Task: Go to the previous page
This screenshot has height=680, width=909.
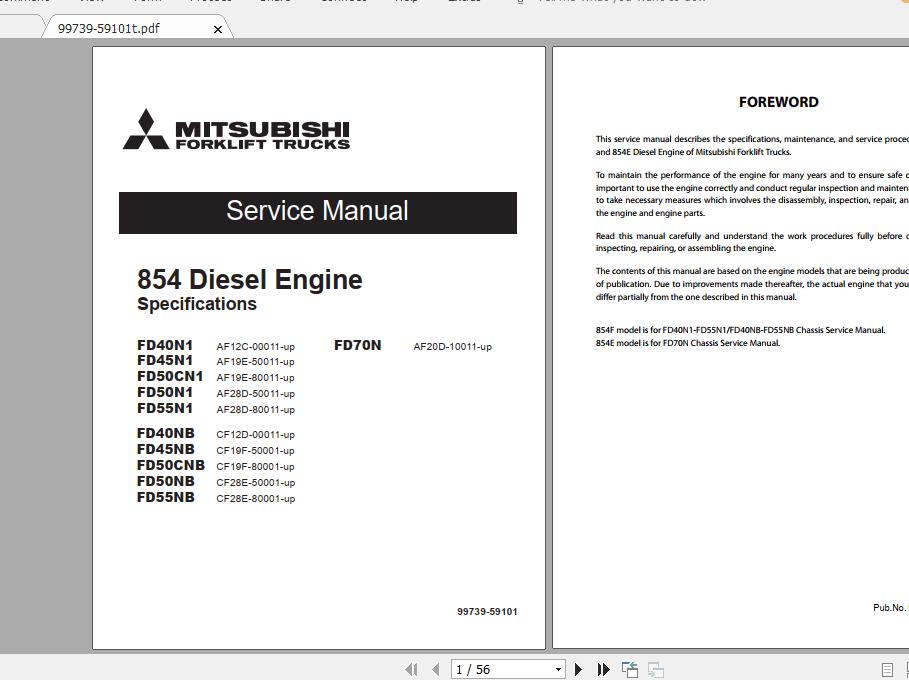Action: pos(435,670)
